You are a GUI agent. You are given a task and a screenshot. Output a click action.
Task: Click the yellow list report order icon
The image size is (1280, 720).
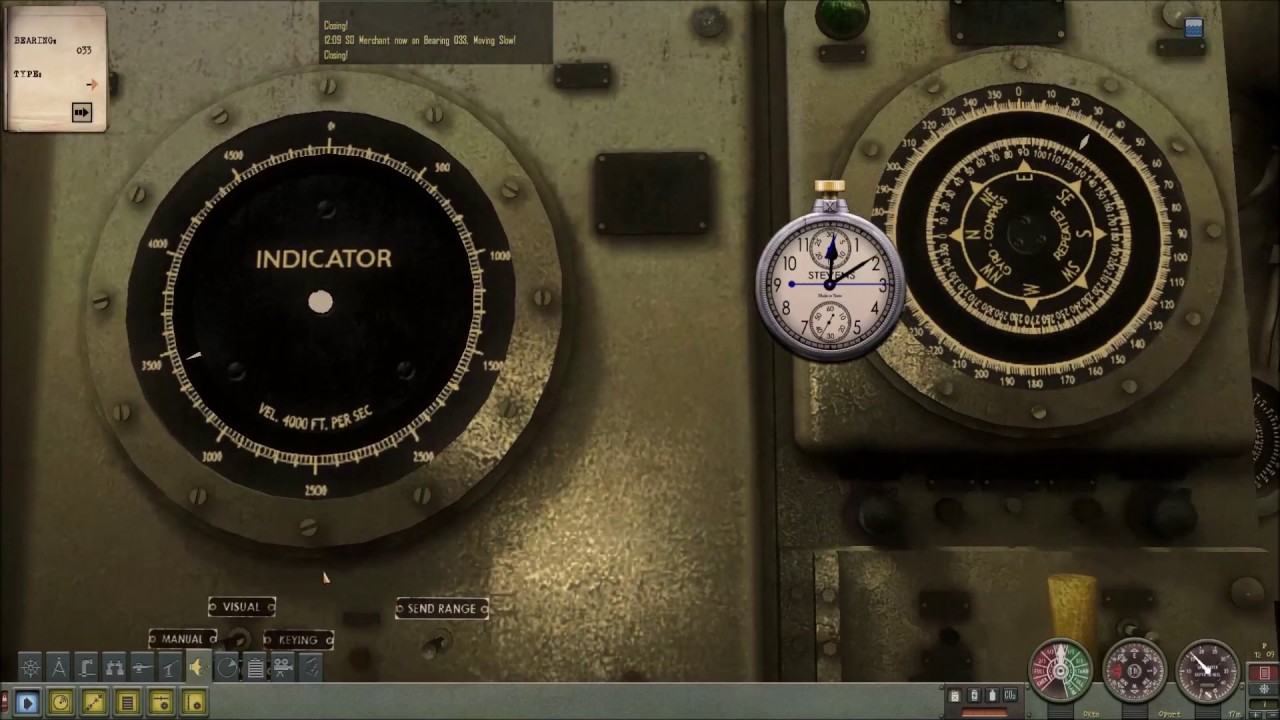point(127,703)
